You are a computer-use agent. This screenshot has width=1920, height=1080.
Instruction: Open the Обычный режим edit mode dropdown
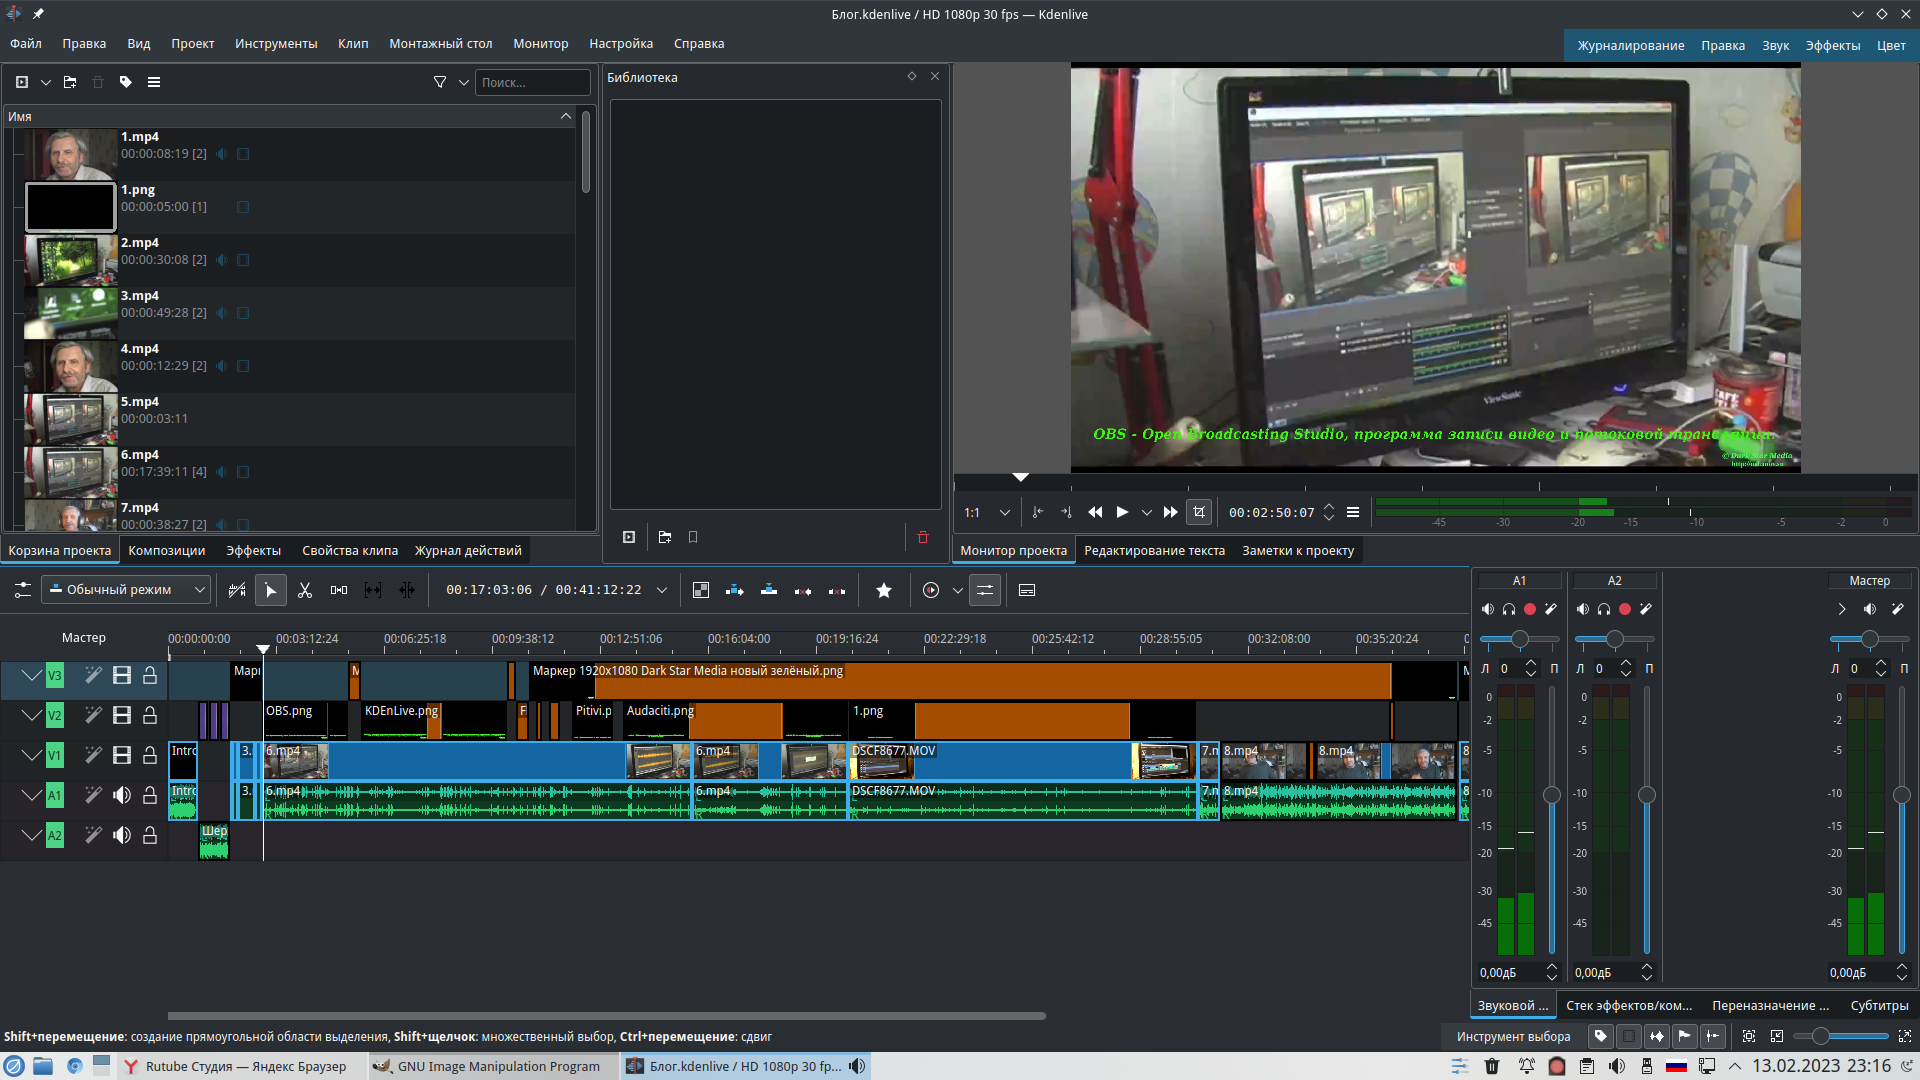point(127,590)
